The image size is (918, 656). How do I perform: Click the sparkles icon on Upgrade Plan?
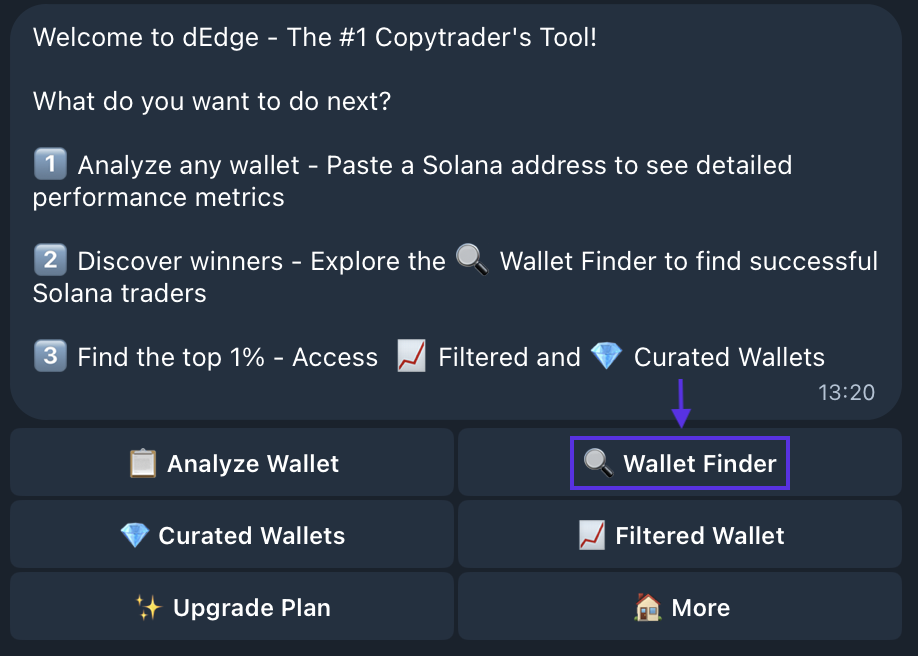[149, 608]
